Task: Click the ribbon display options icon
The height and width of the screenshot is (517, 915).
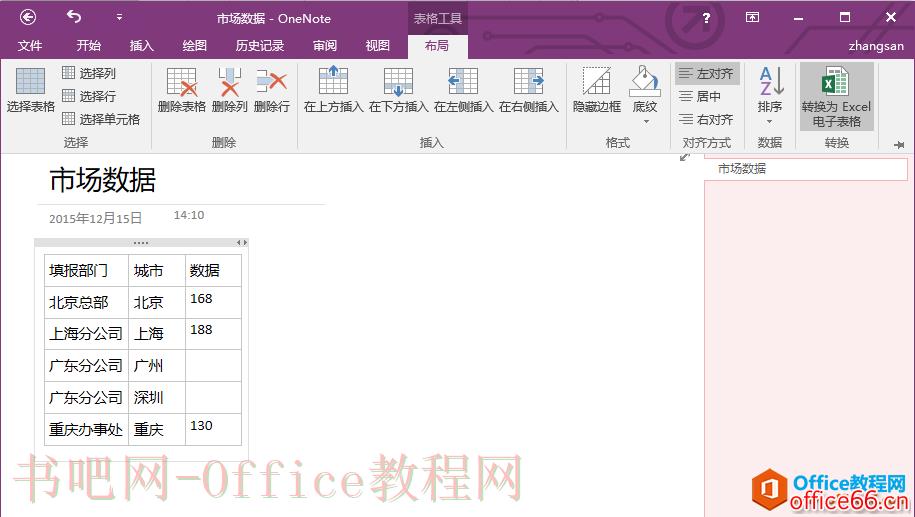Action: [752, 18]
